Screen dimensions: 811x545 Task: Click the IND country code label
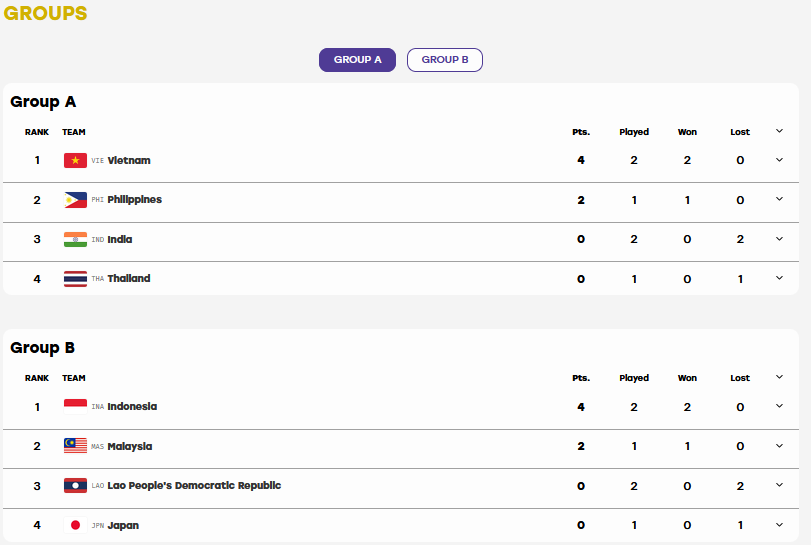point(98,239)
